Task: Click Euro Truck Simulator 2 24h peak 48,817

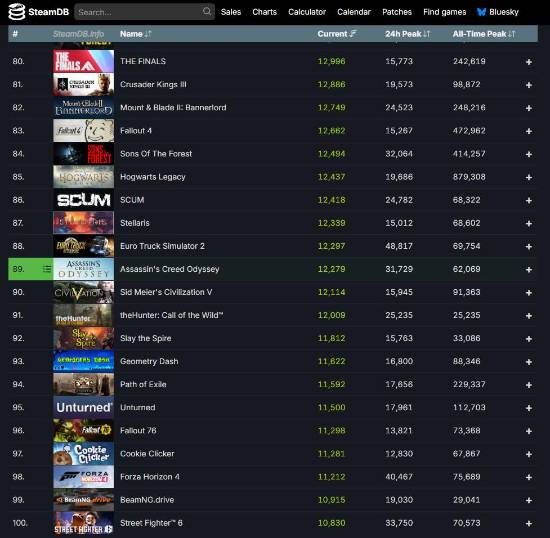Action: [399, 246]
